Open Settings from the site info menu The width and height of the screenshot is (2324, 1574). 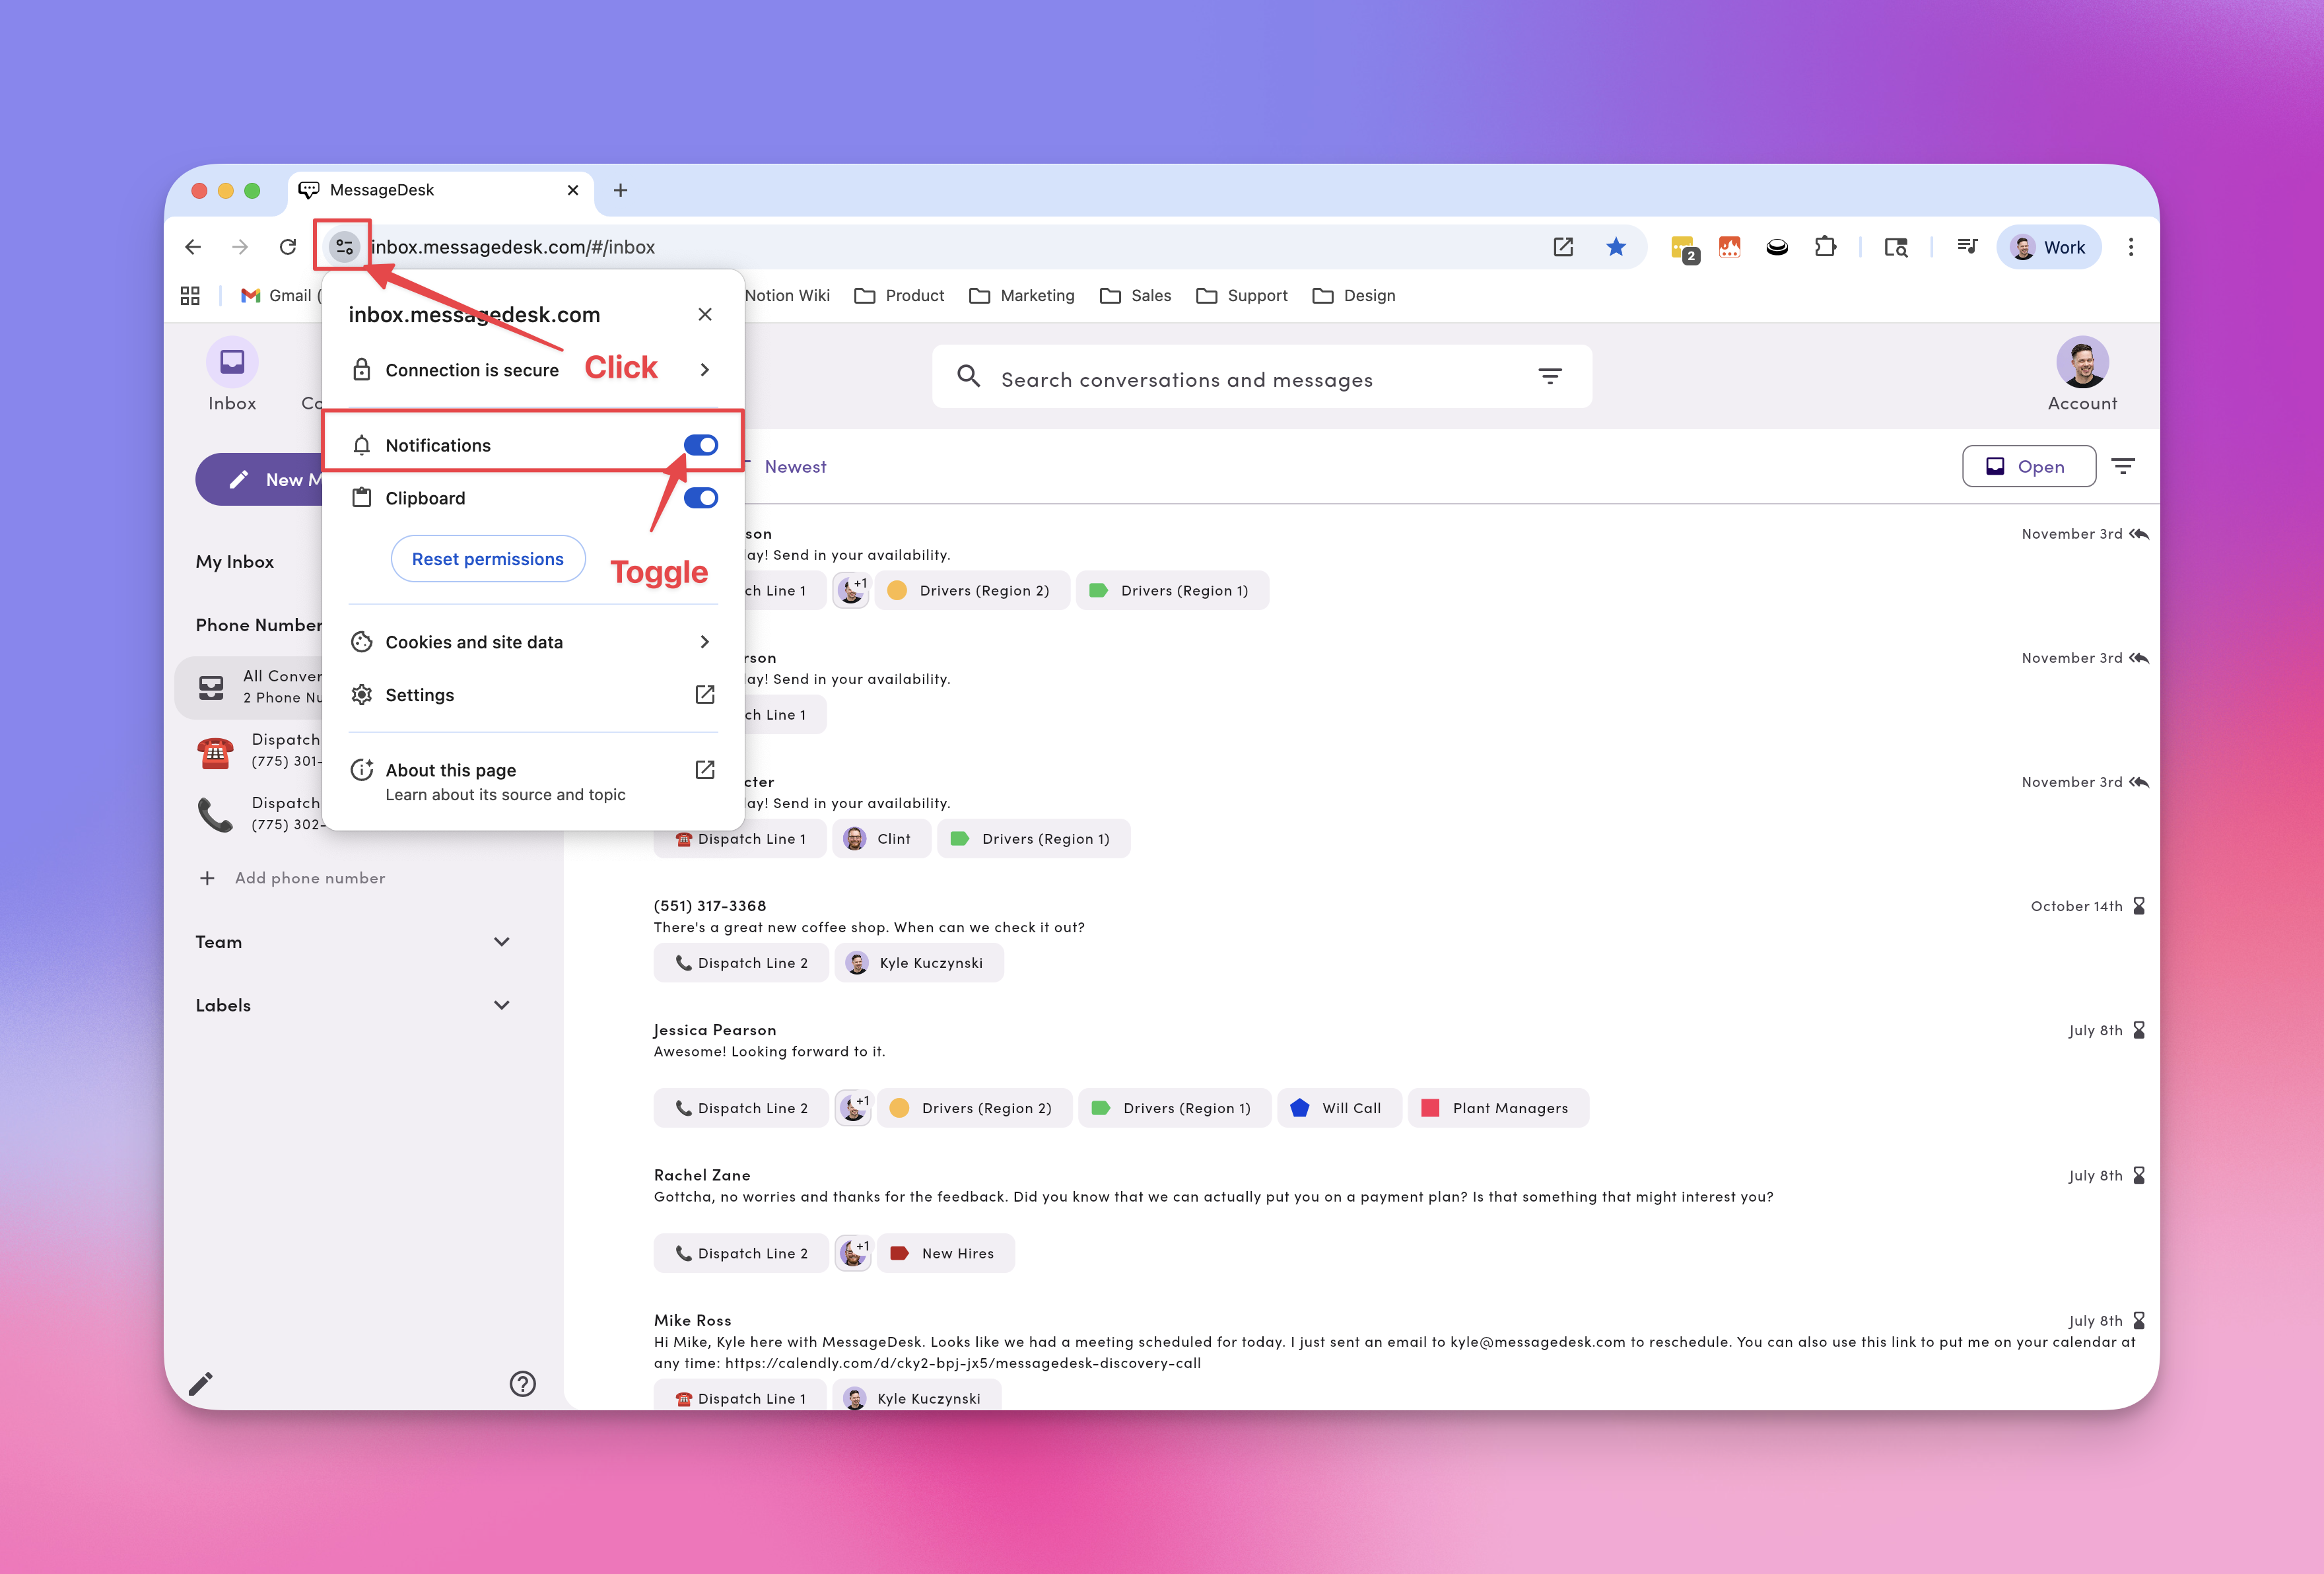coord(419,694)
